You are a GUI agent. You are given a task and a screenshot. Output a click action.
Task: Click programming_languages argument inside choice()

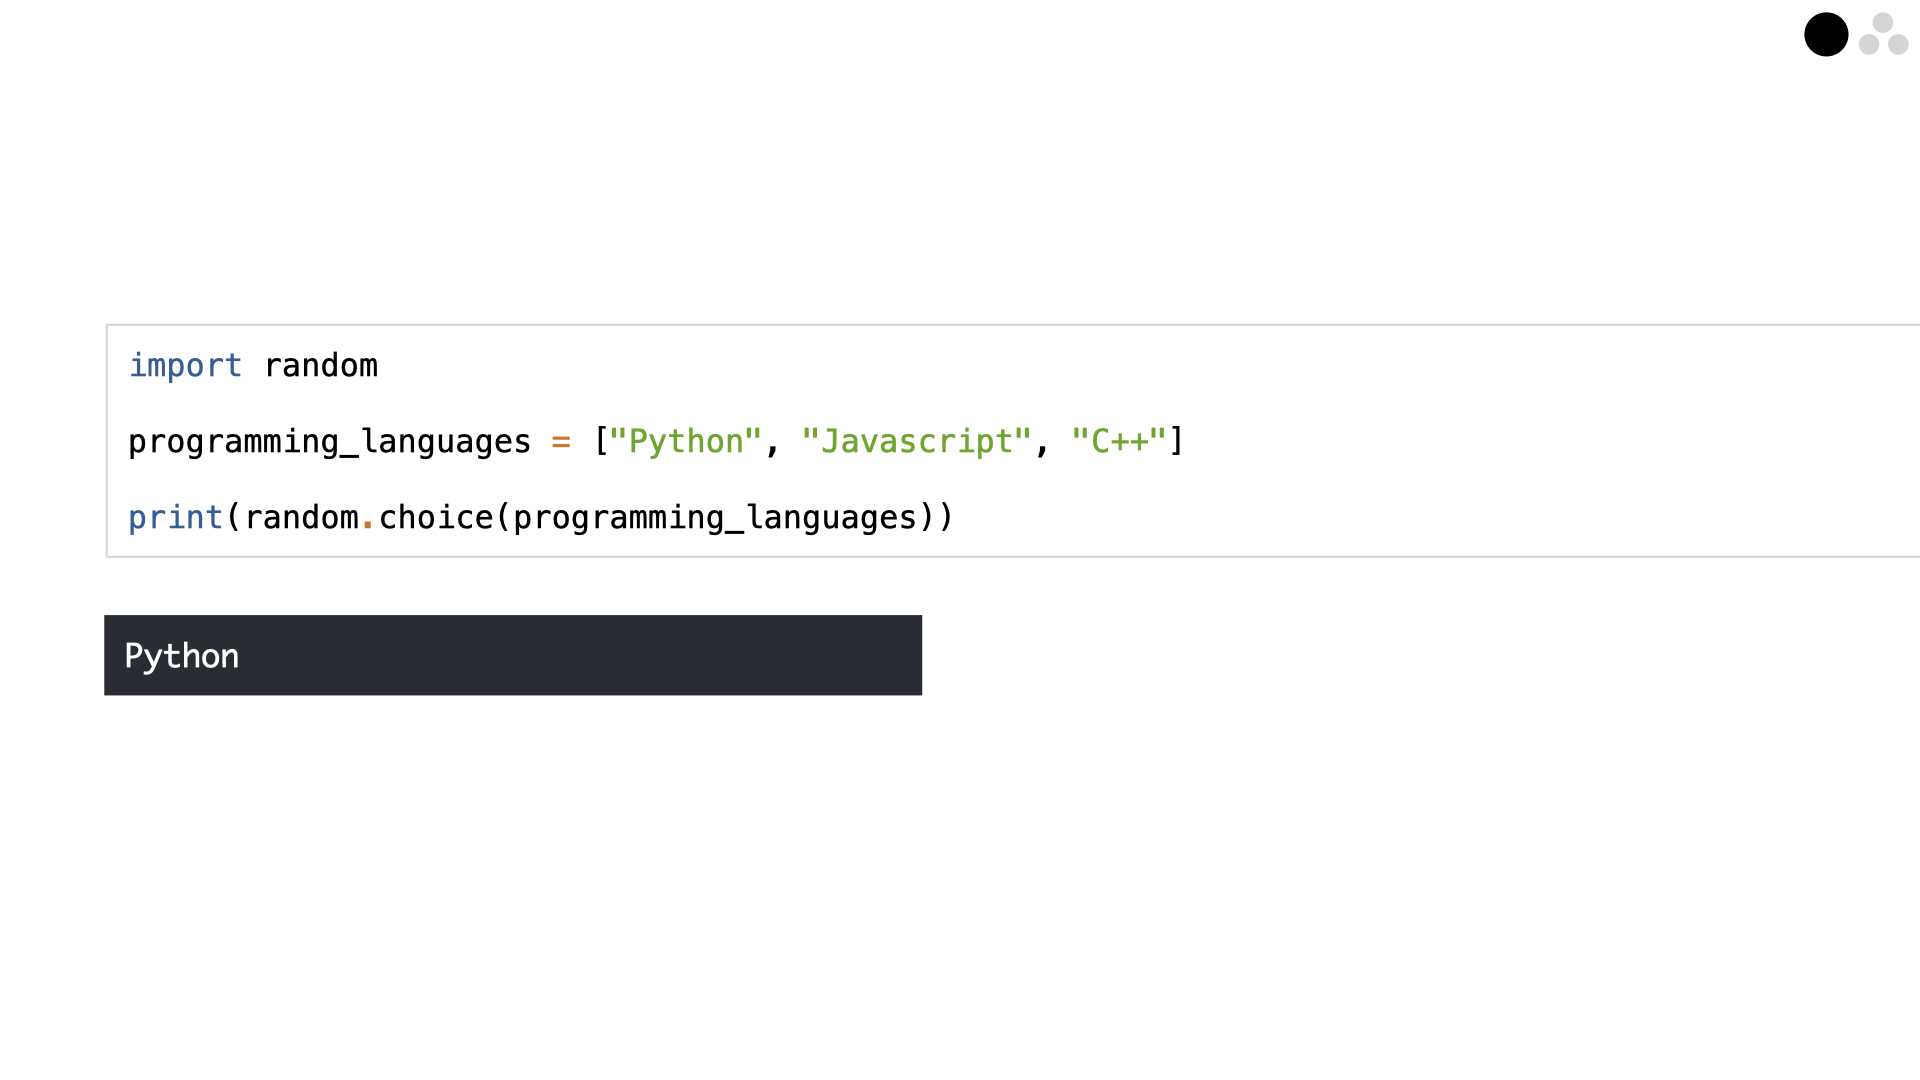(x=715, y=518)
